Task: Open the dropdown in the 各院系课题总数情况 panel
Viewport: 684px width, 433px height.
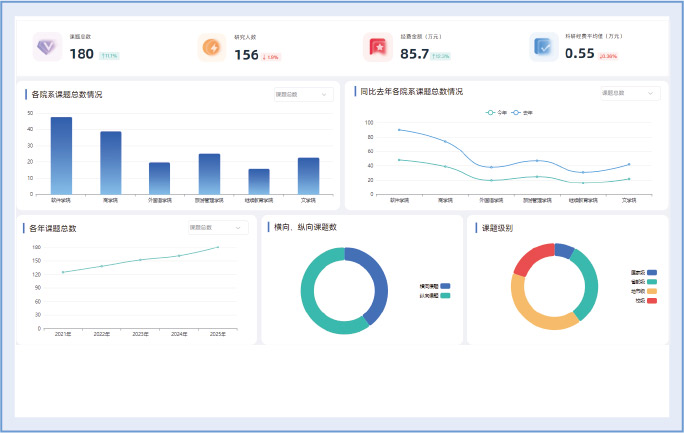Action: pos(303,94)
